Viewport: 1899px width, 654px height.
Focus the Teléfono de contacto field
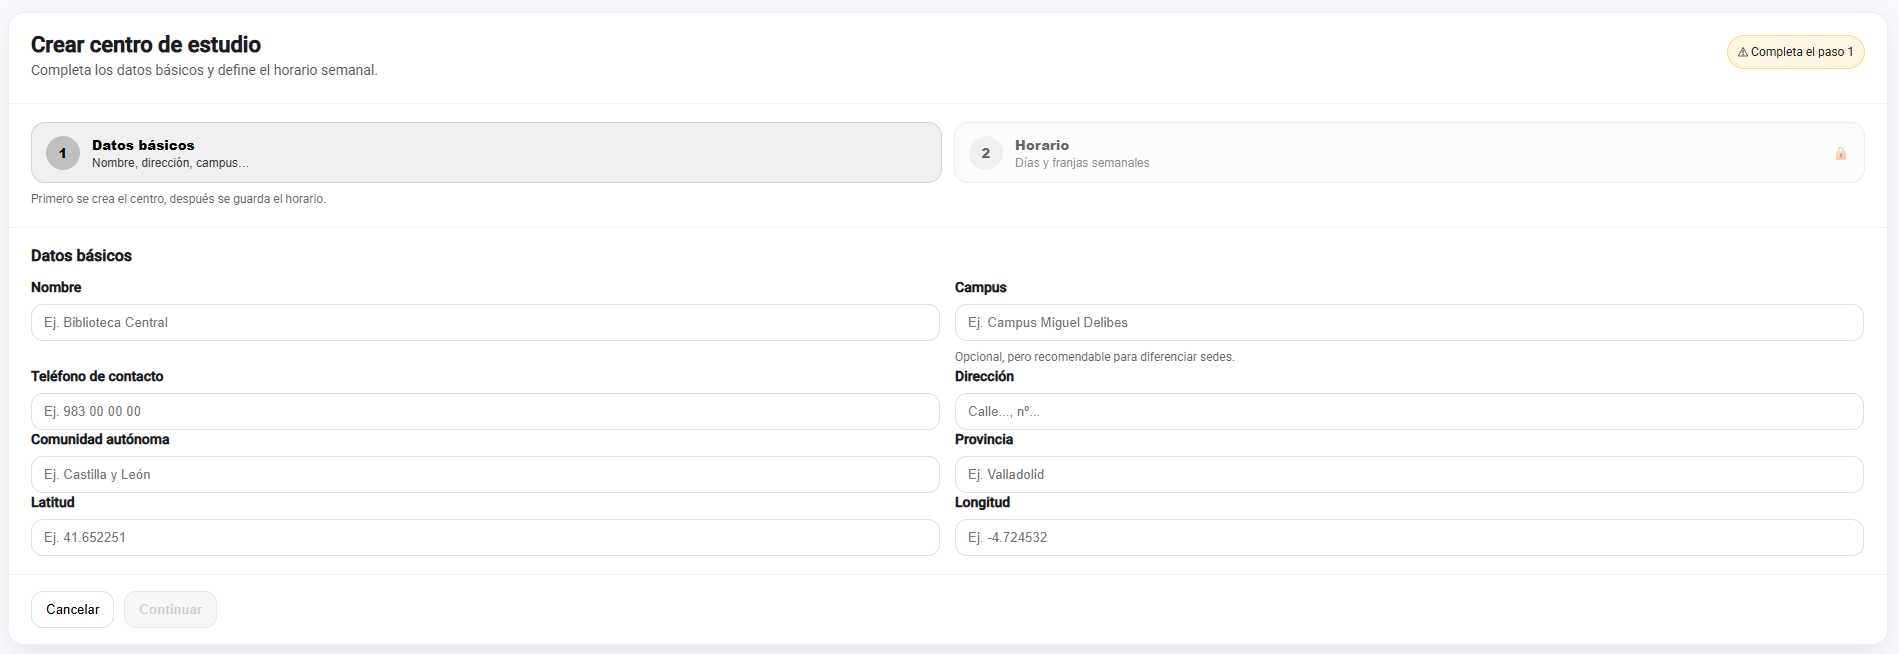pos(485,412)
